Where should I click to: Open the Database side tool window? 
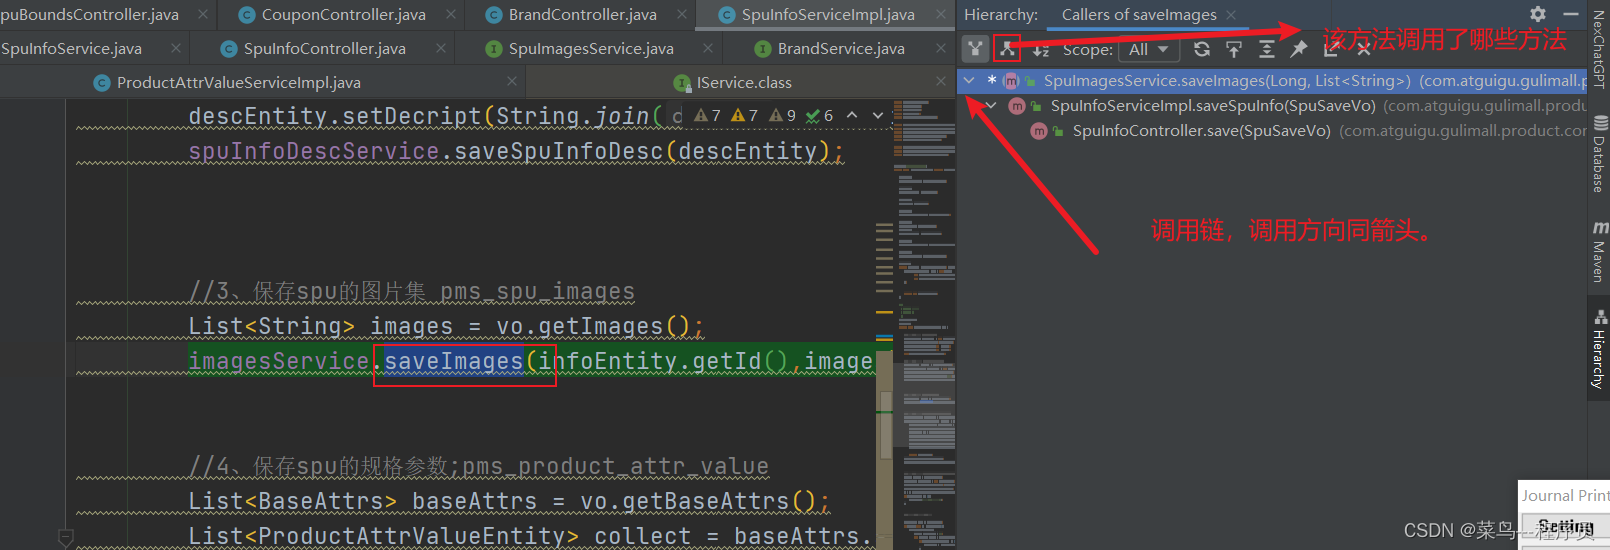[1598, 153]
